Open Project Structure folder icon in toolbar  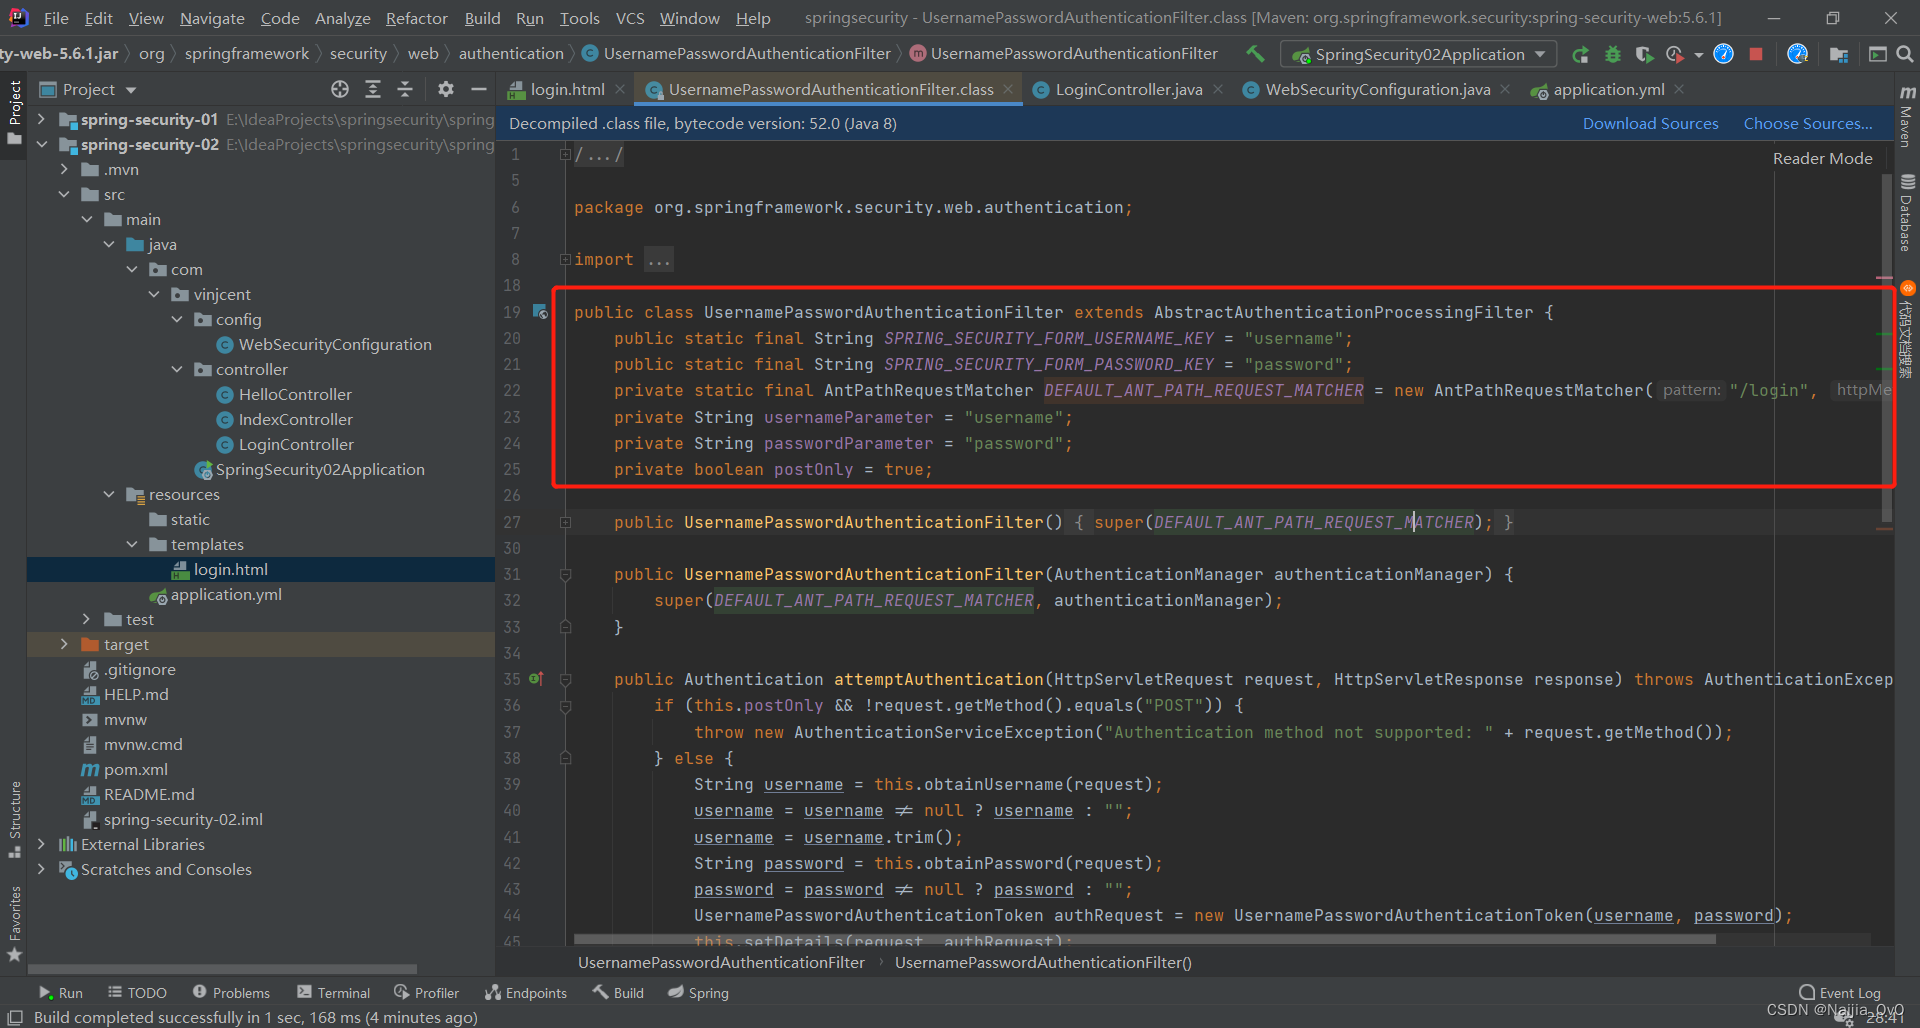point(1838,54)
